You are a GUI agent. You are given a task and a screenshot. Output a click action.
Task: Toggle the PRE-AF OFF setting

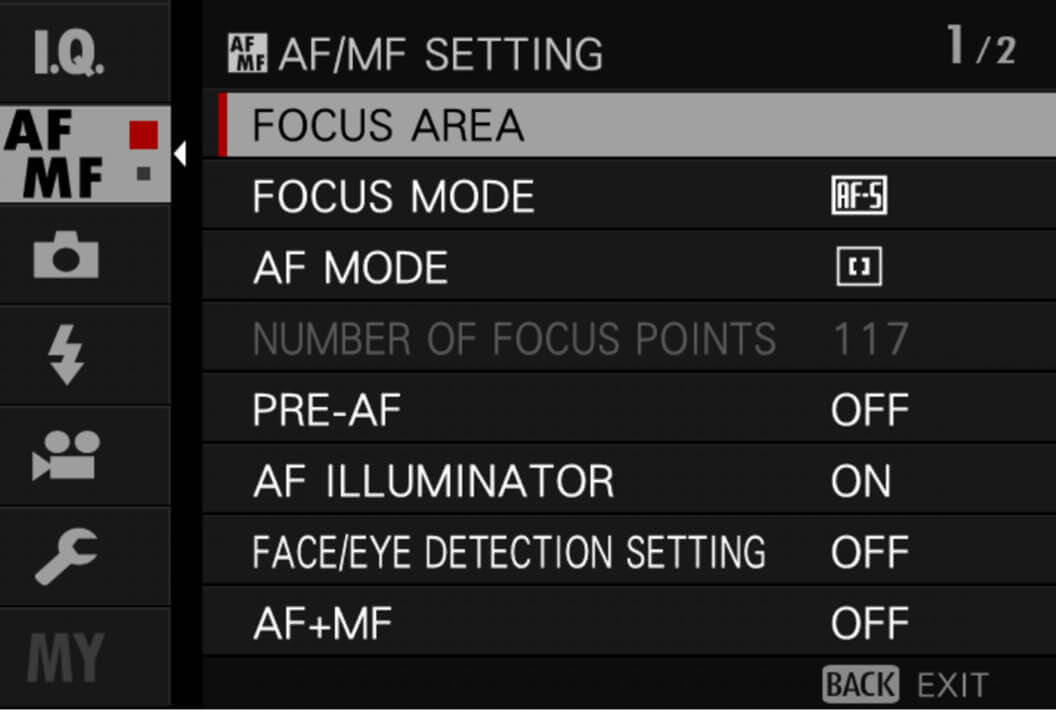(x=869, y=409)
